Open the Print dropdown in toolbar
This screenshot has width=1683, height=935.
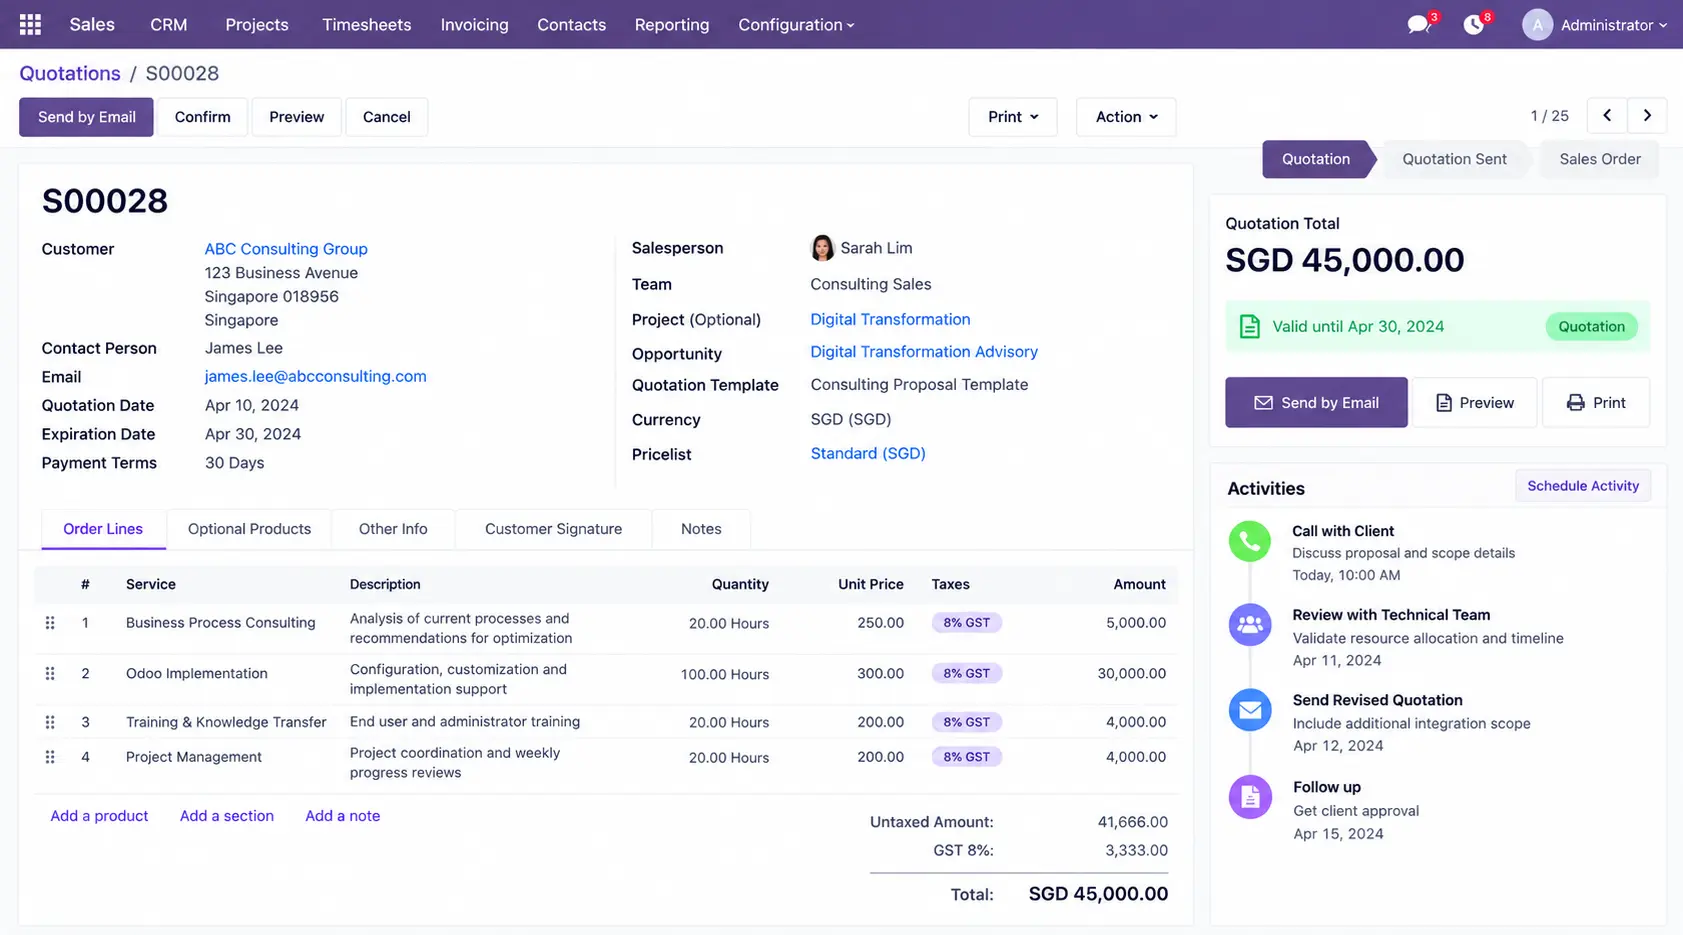pos(1013,117)
